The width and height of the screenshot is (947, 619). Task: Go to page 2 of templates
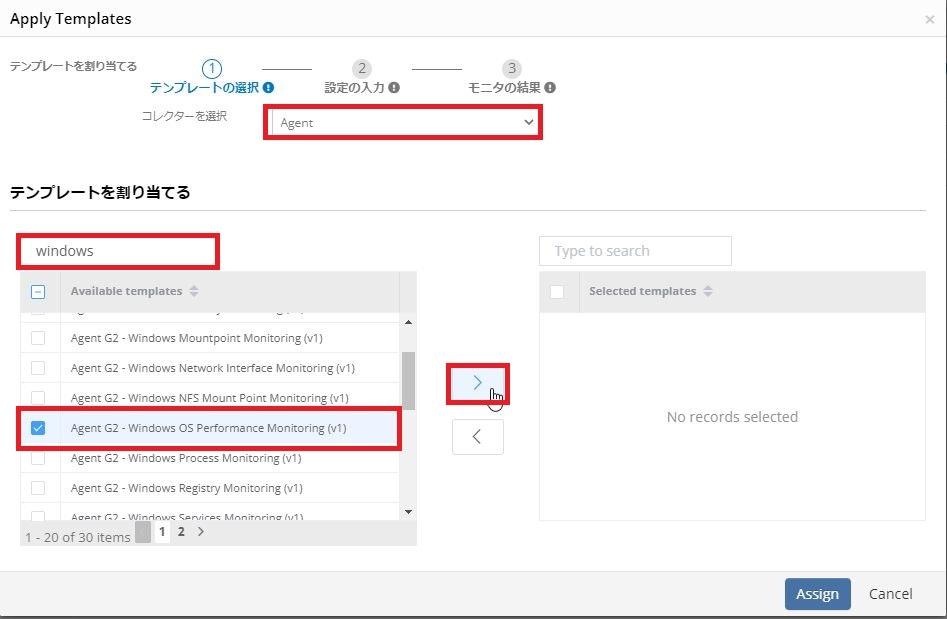coord(181,532)
